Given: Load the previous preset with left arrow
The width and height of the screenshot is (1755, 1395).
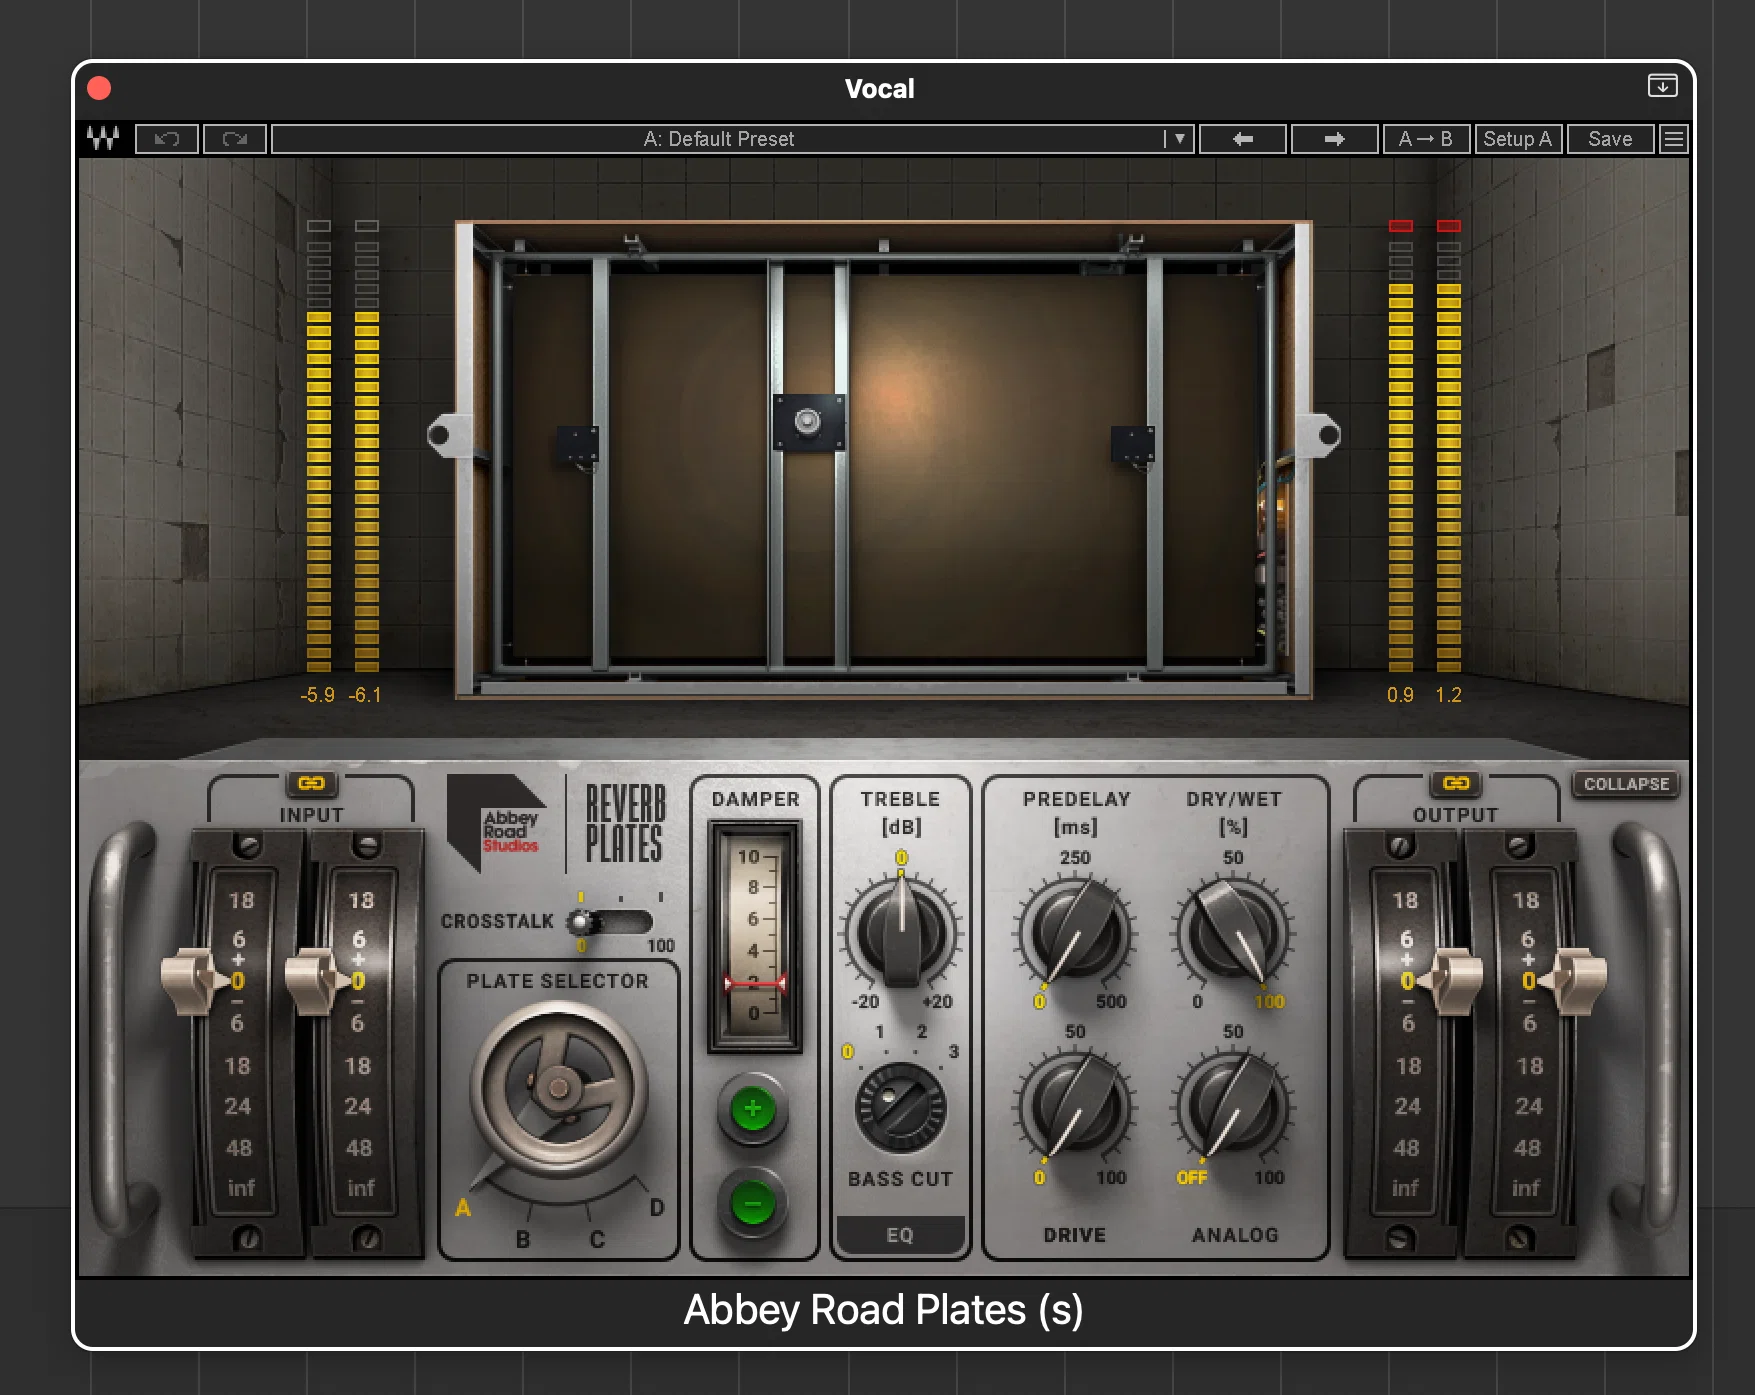Looking at the screenshot, I should pos(1243,139).
